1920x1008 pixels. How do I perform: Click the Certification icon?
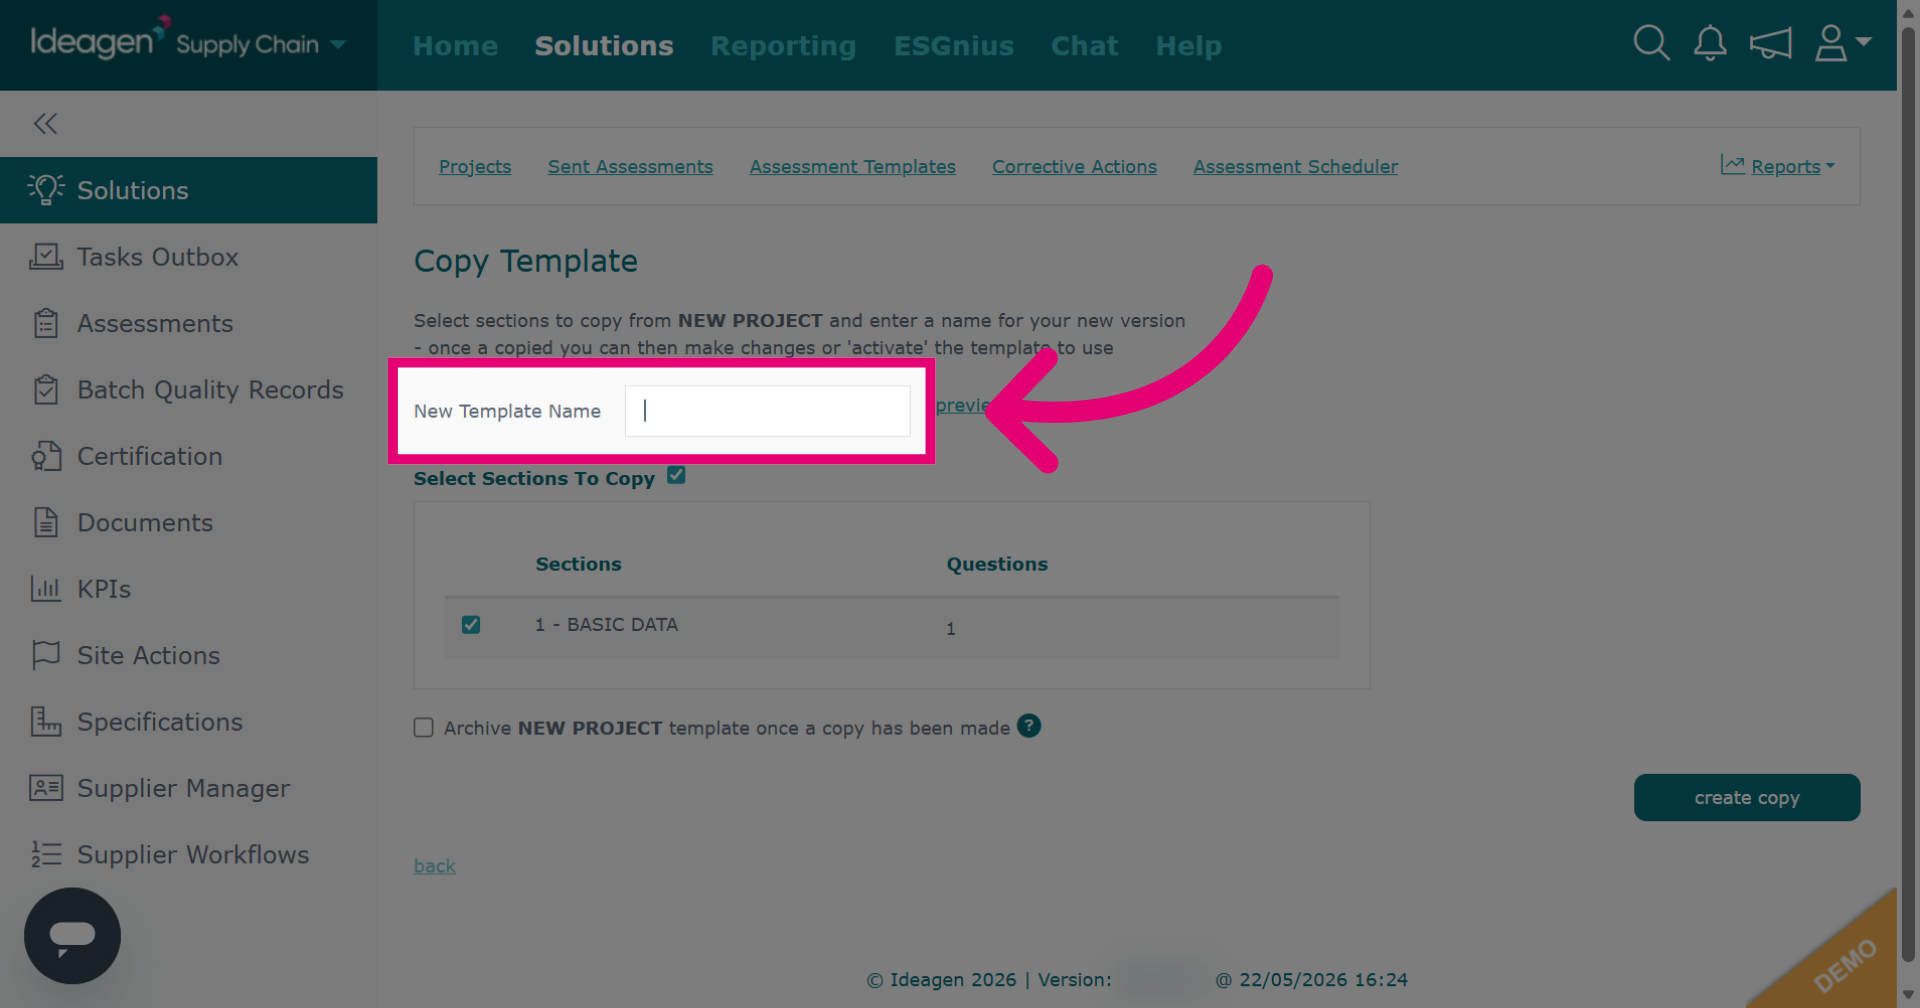point(46,456)
